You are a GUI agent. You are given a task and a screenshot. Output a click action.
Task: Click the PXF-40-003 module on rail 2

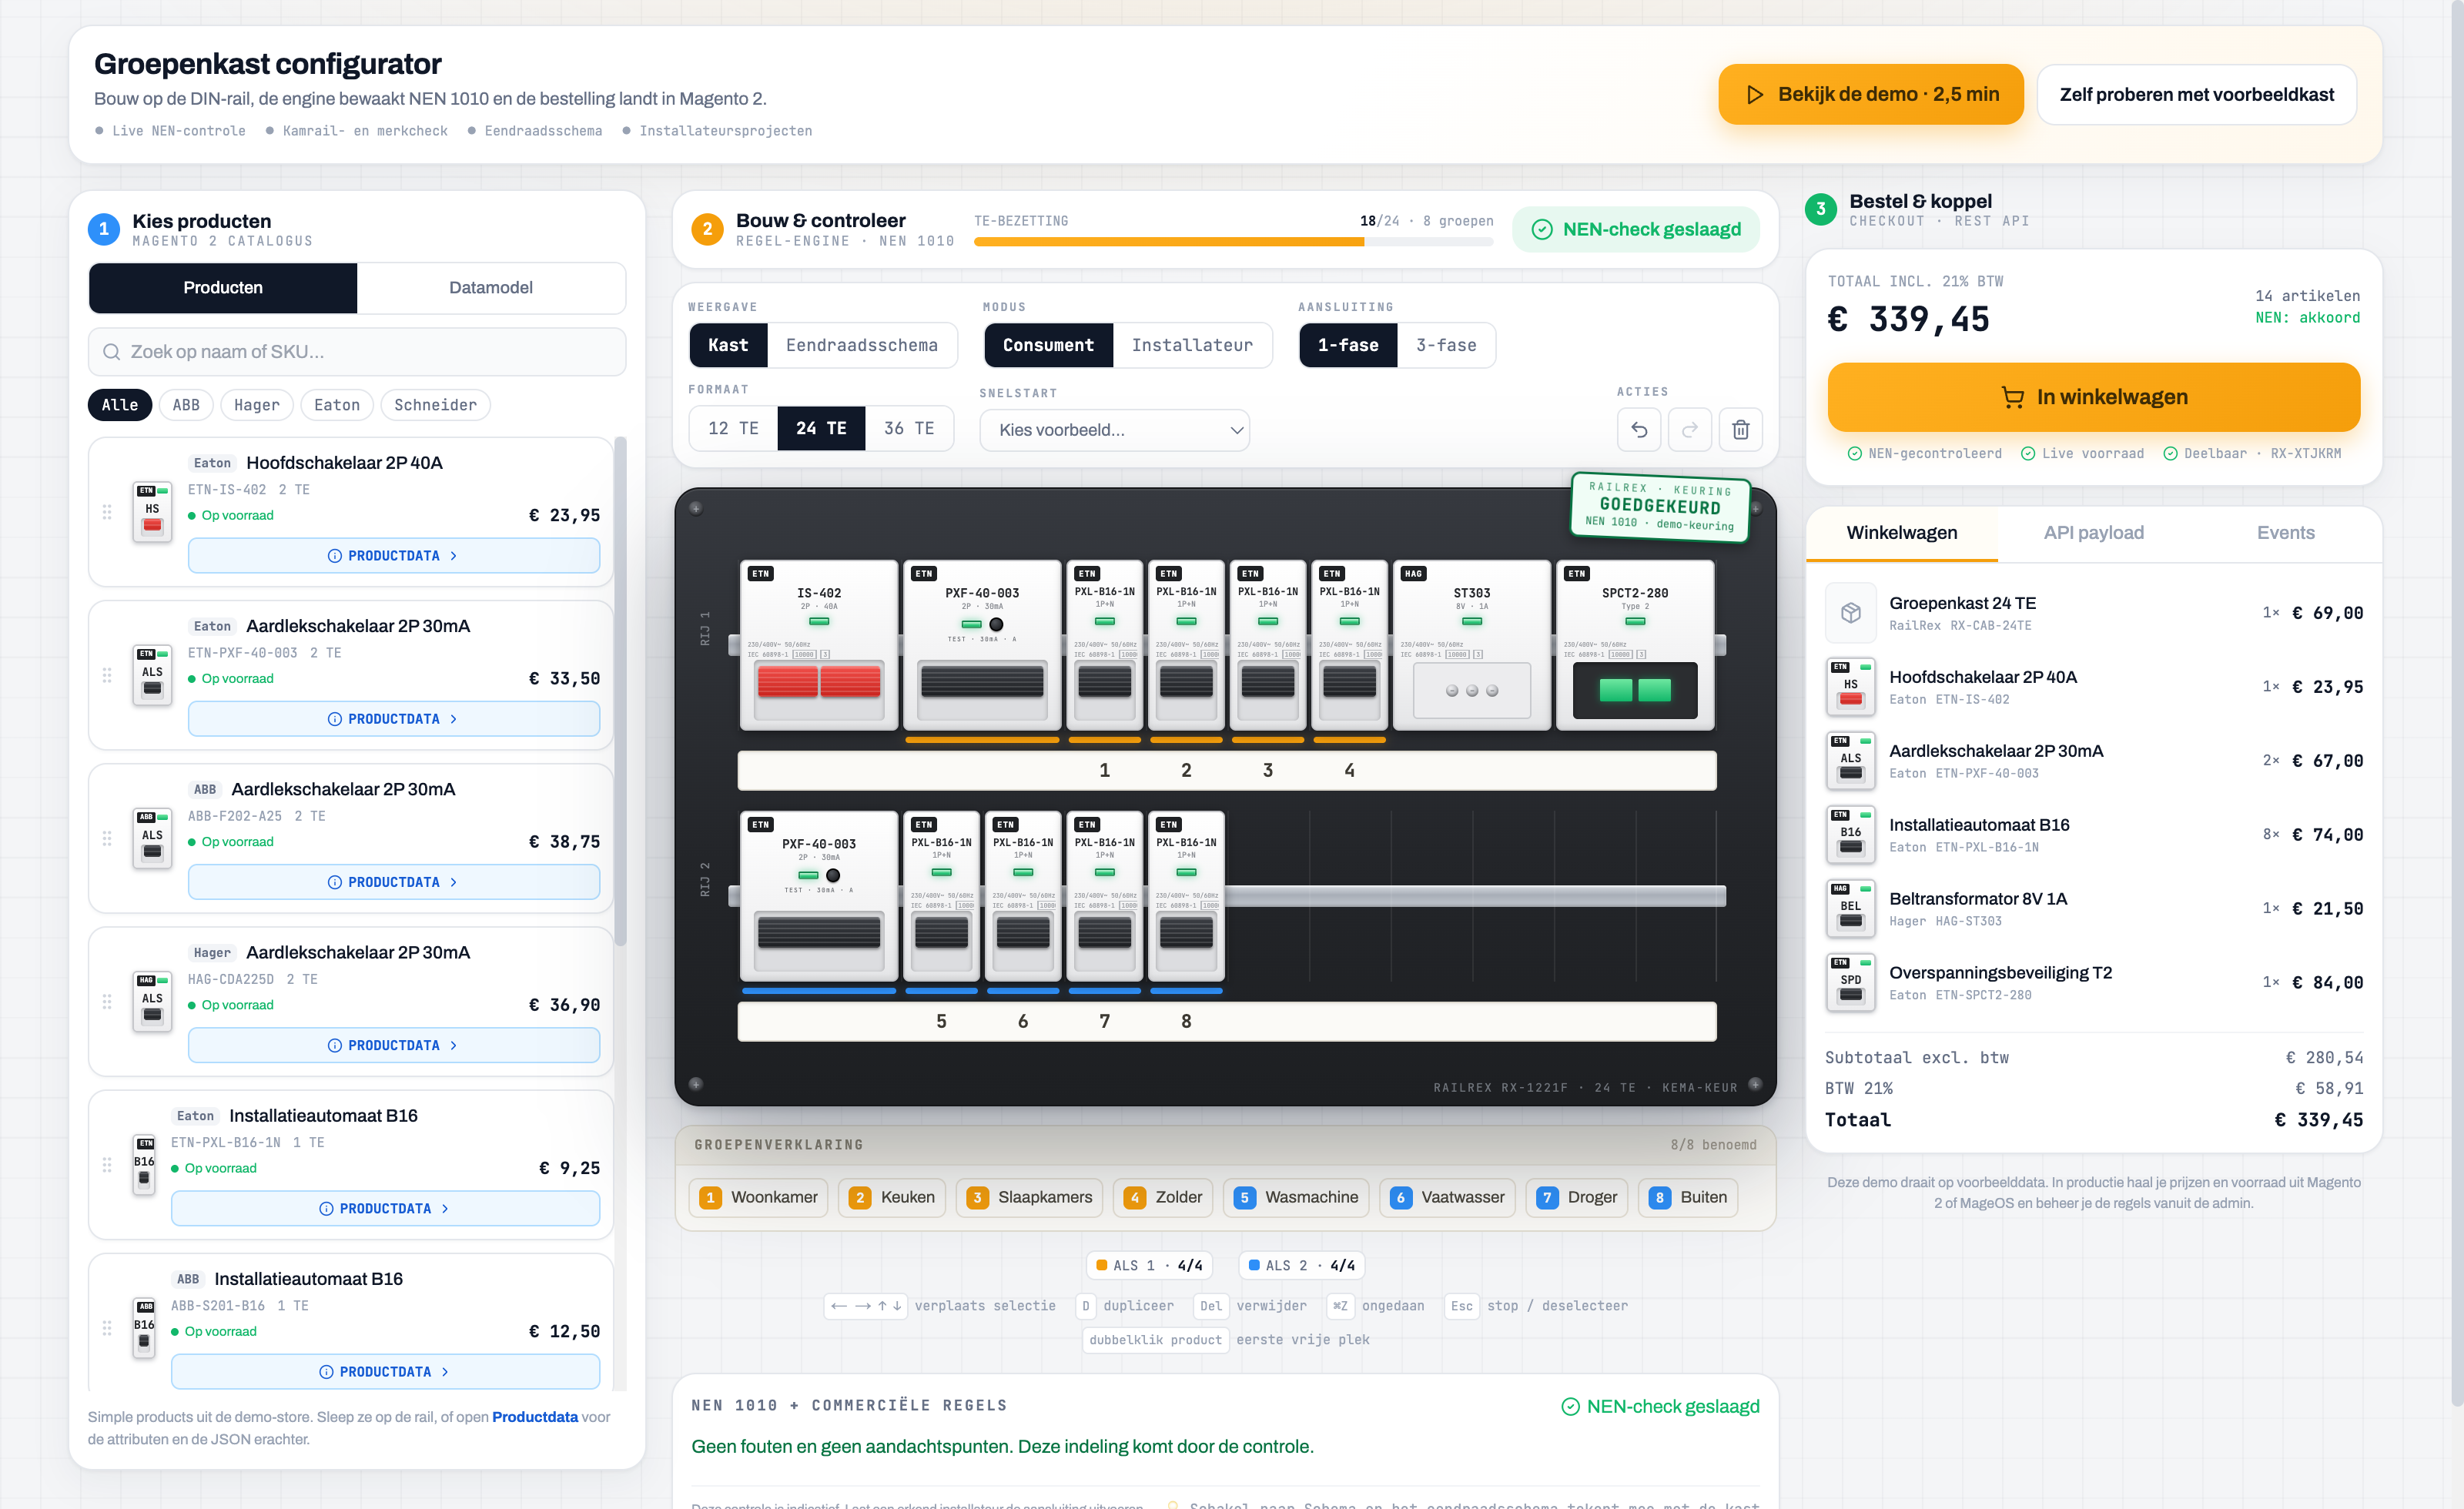pyautogui.click(x=819, y=896)
